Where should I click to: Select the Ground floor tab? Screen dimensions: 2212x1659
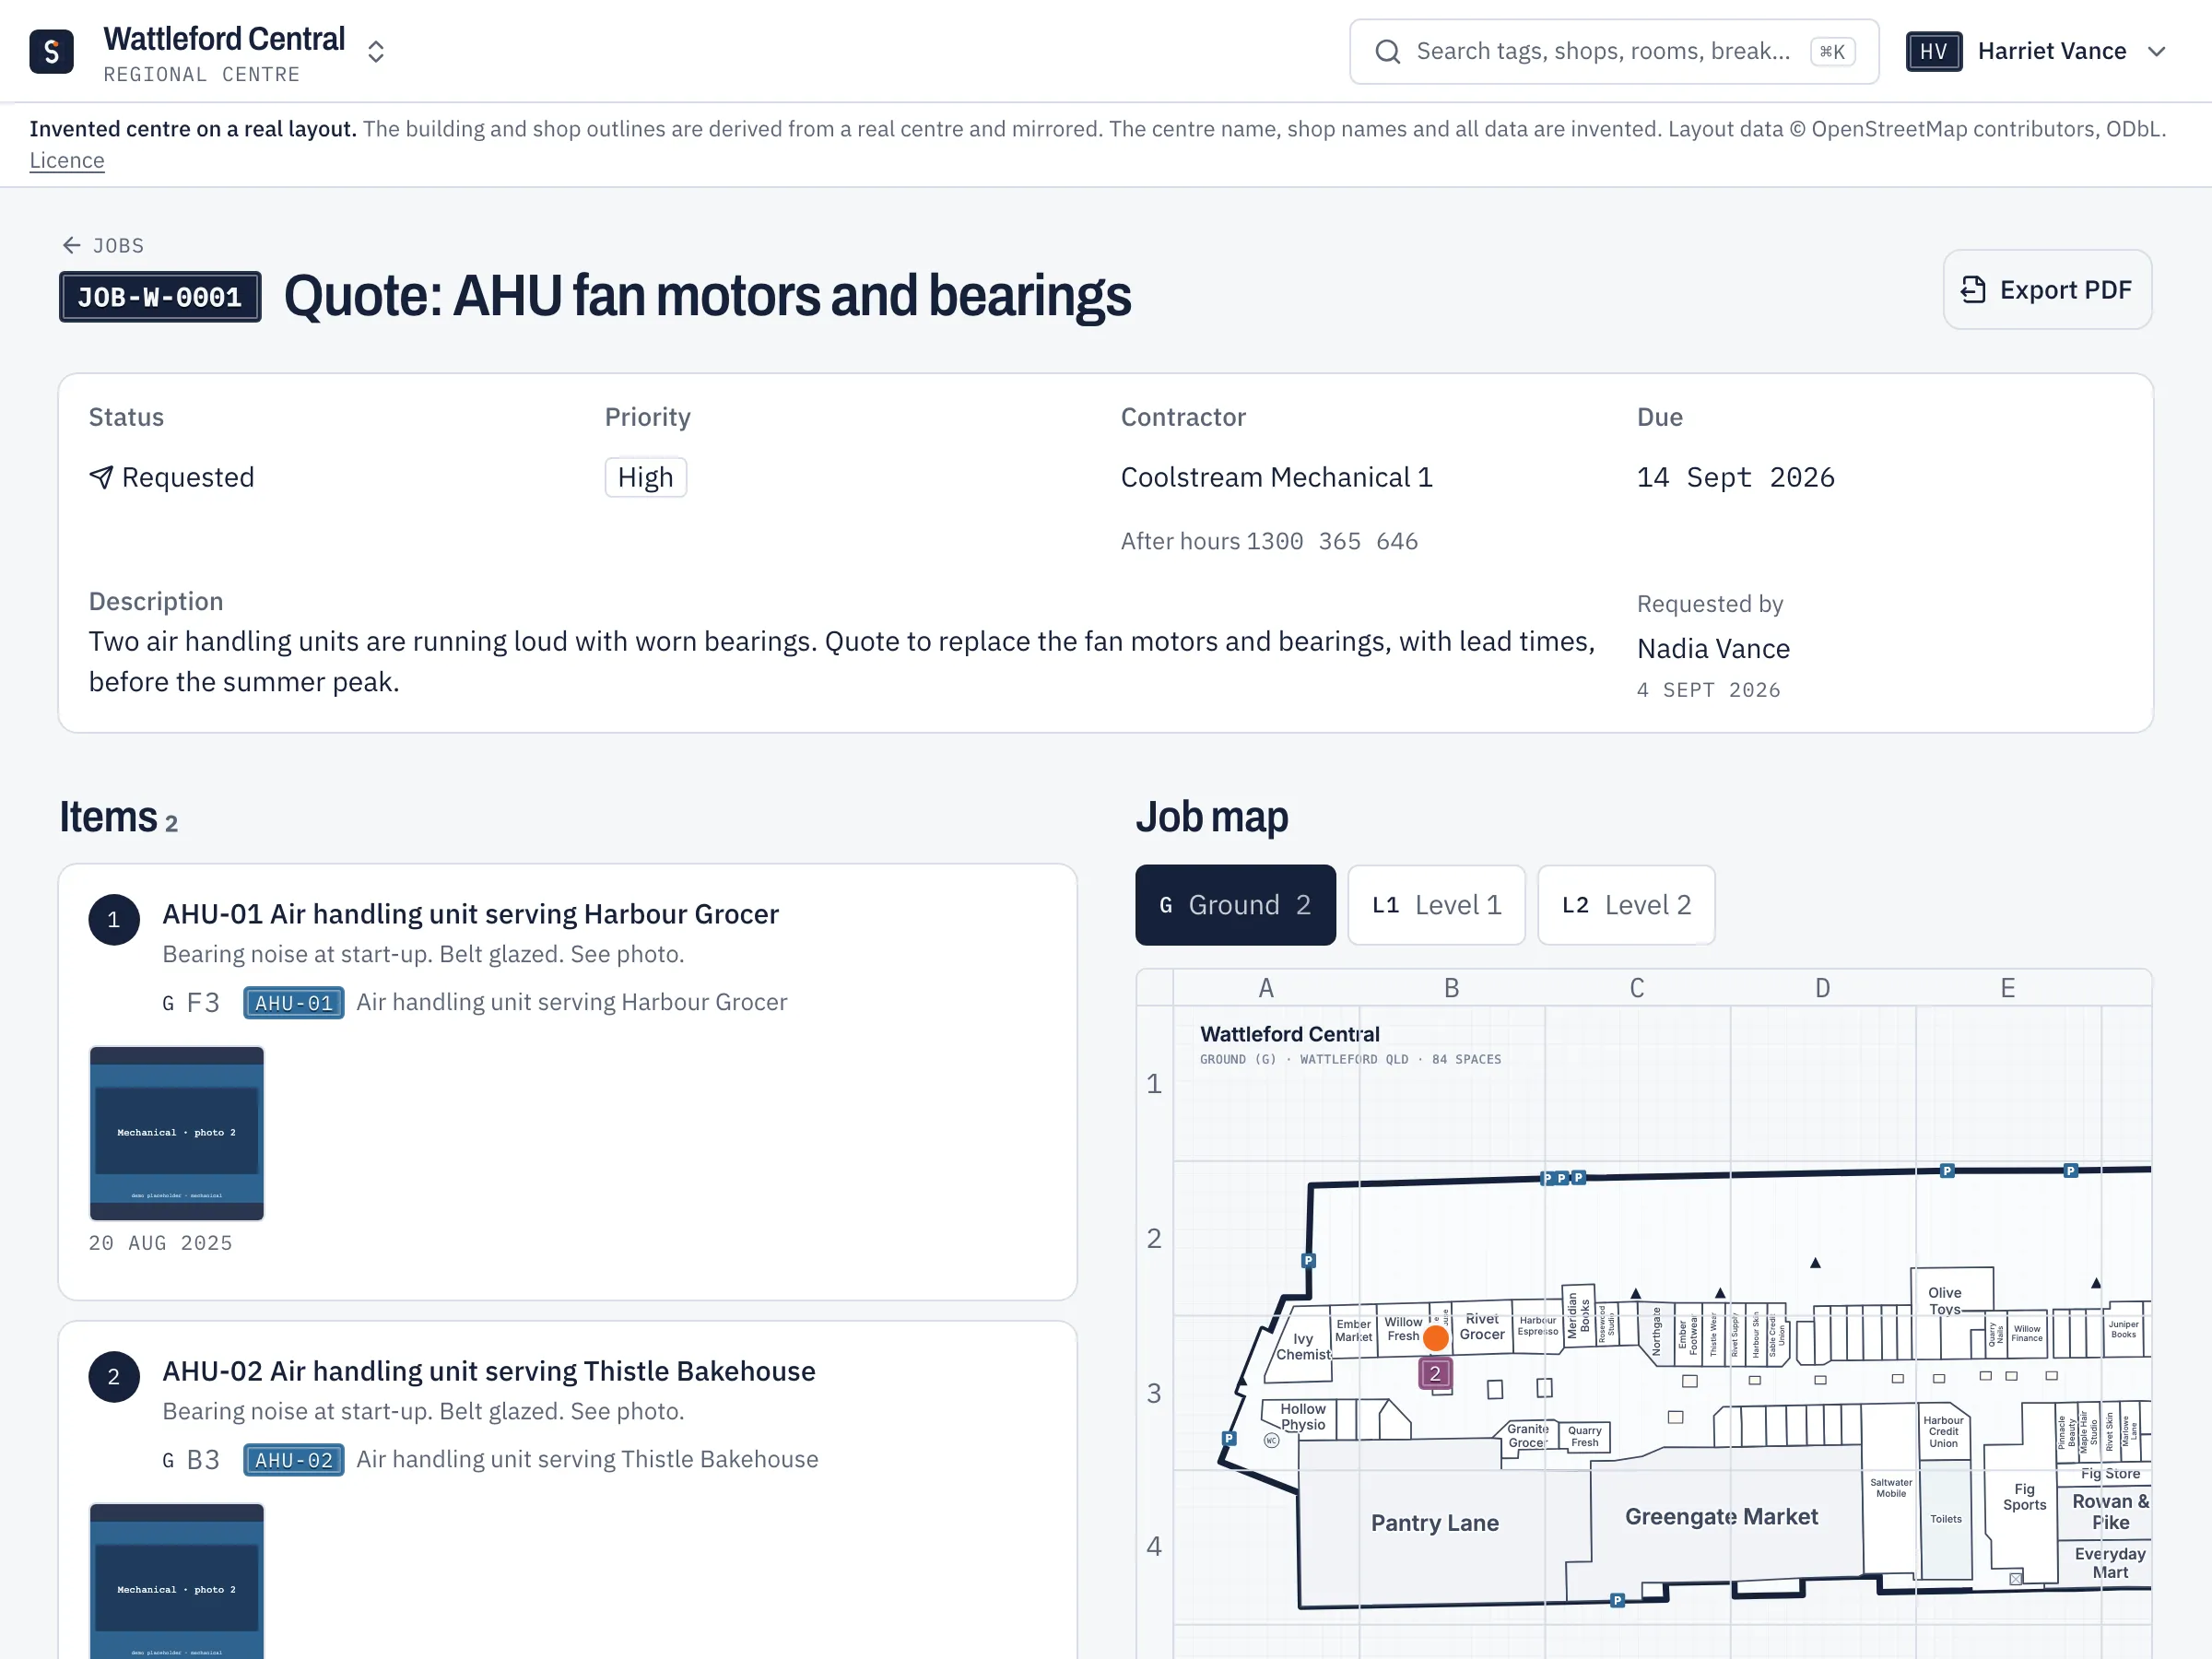pyautogui.click(x=1235, y=905)
